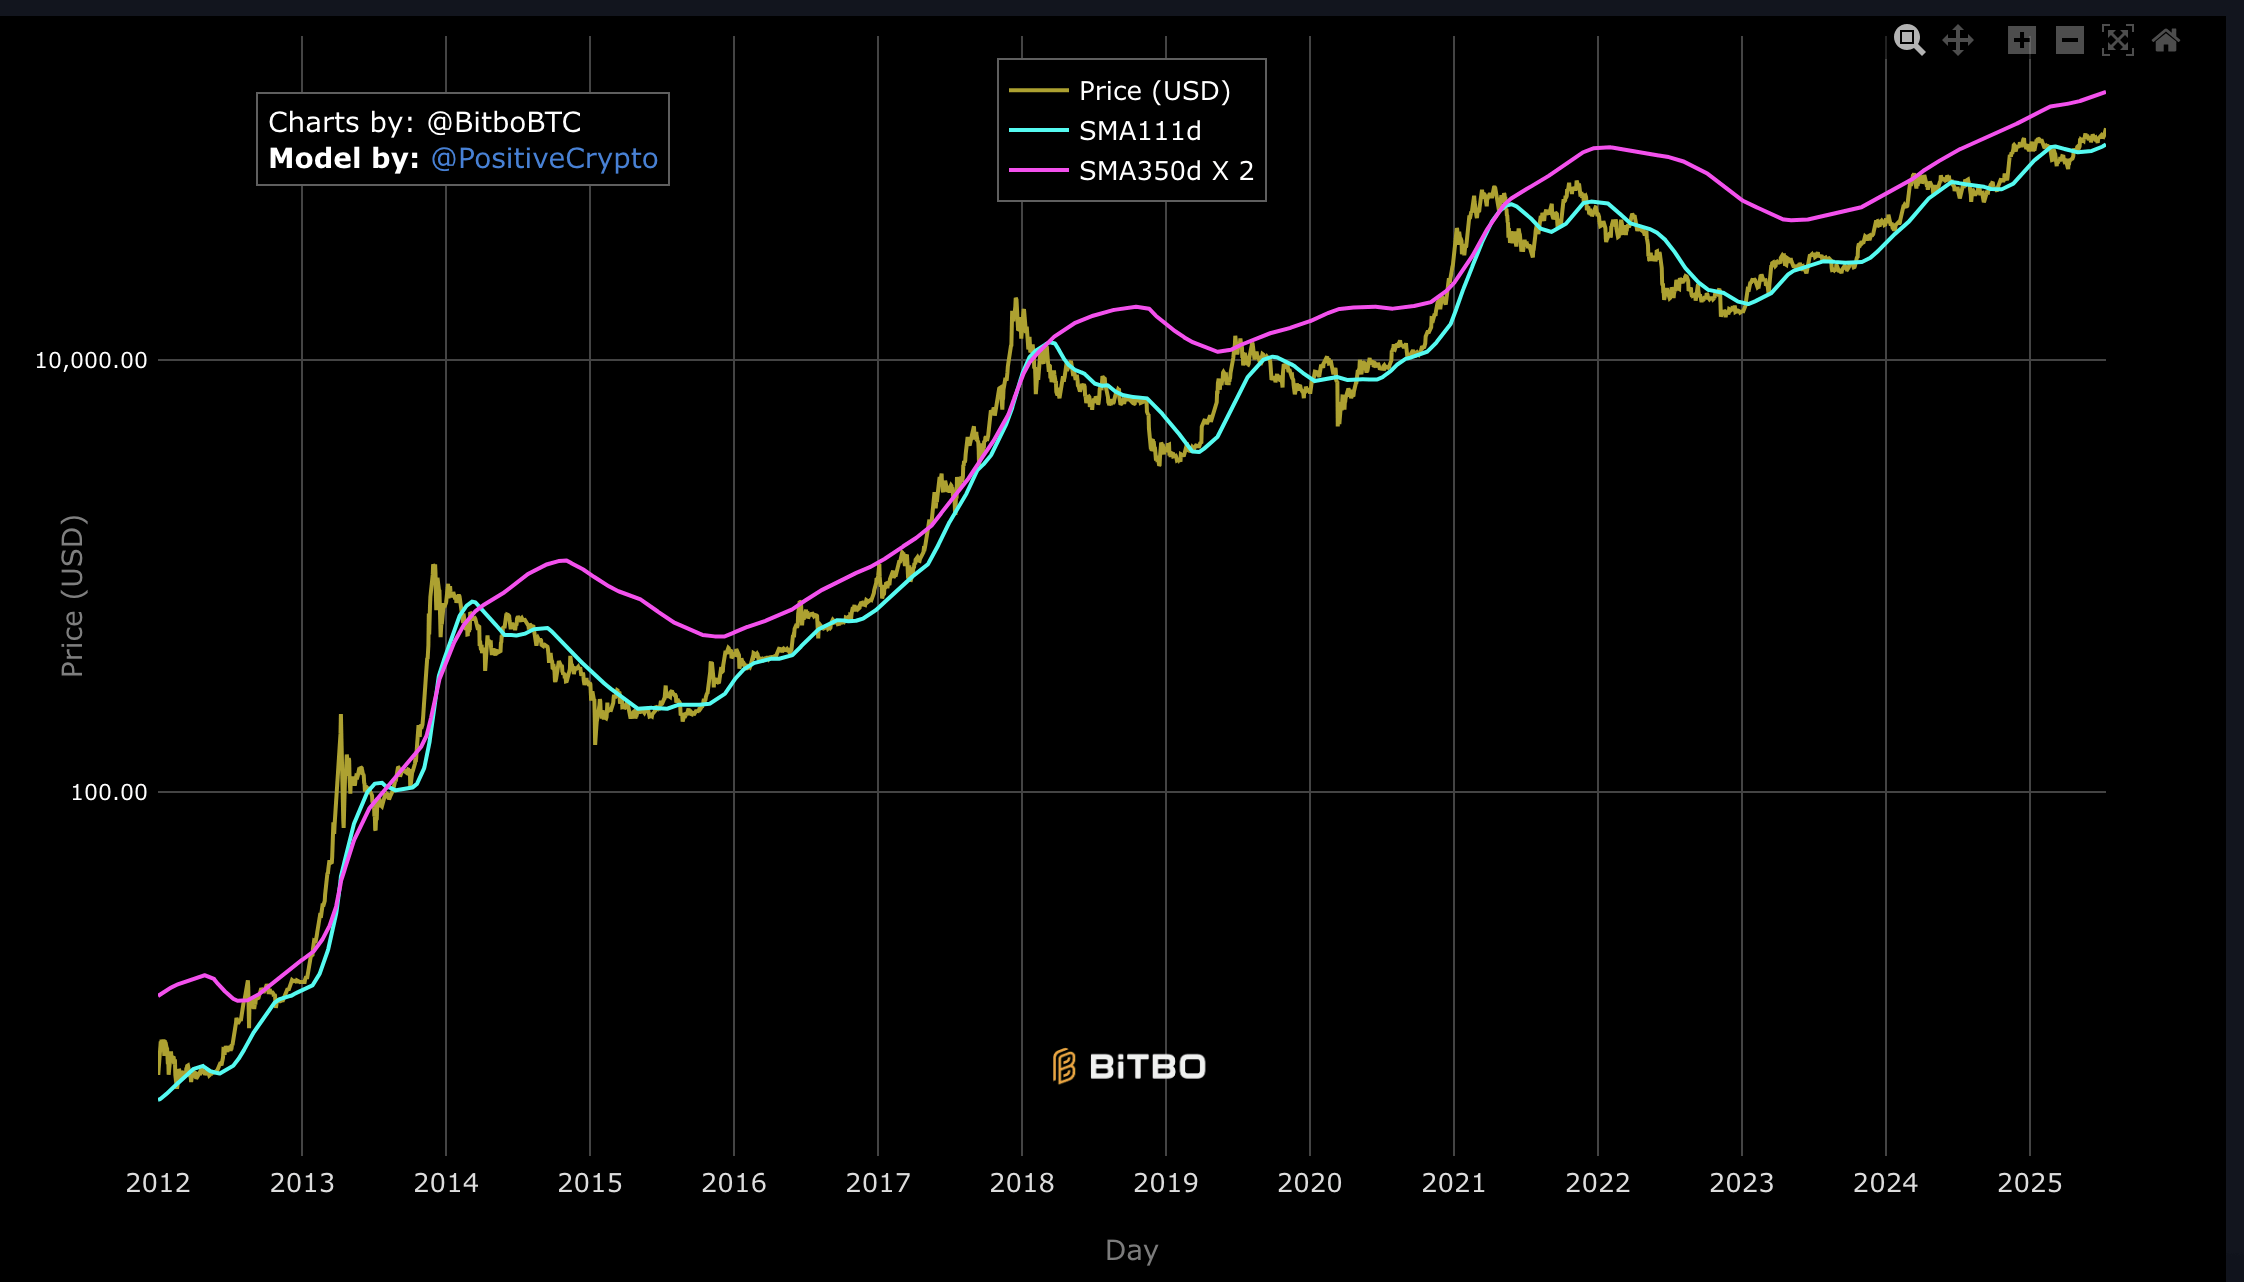The image size is (2244, 1282).
Task: Autoscale the chart with the expand icon
Action: point(2119,40)
